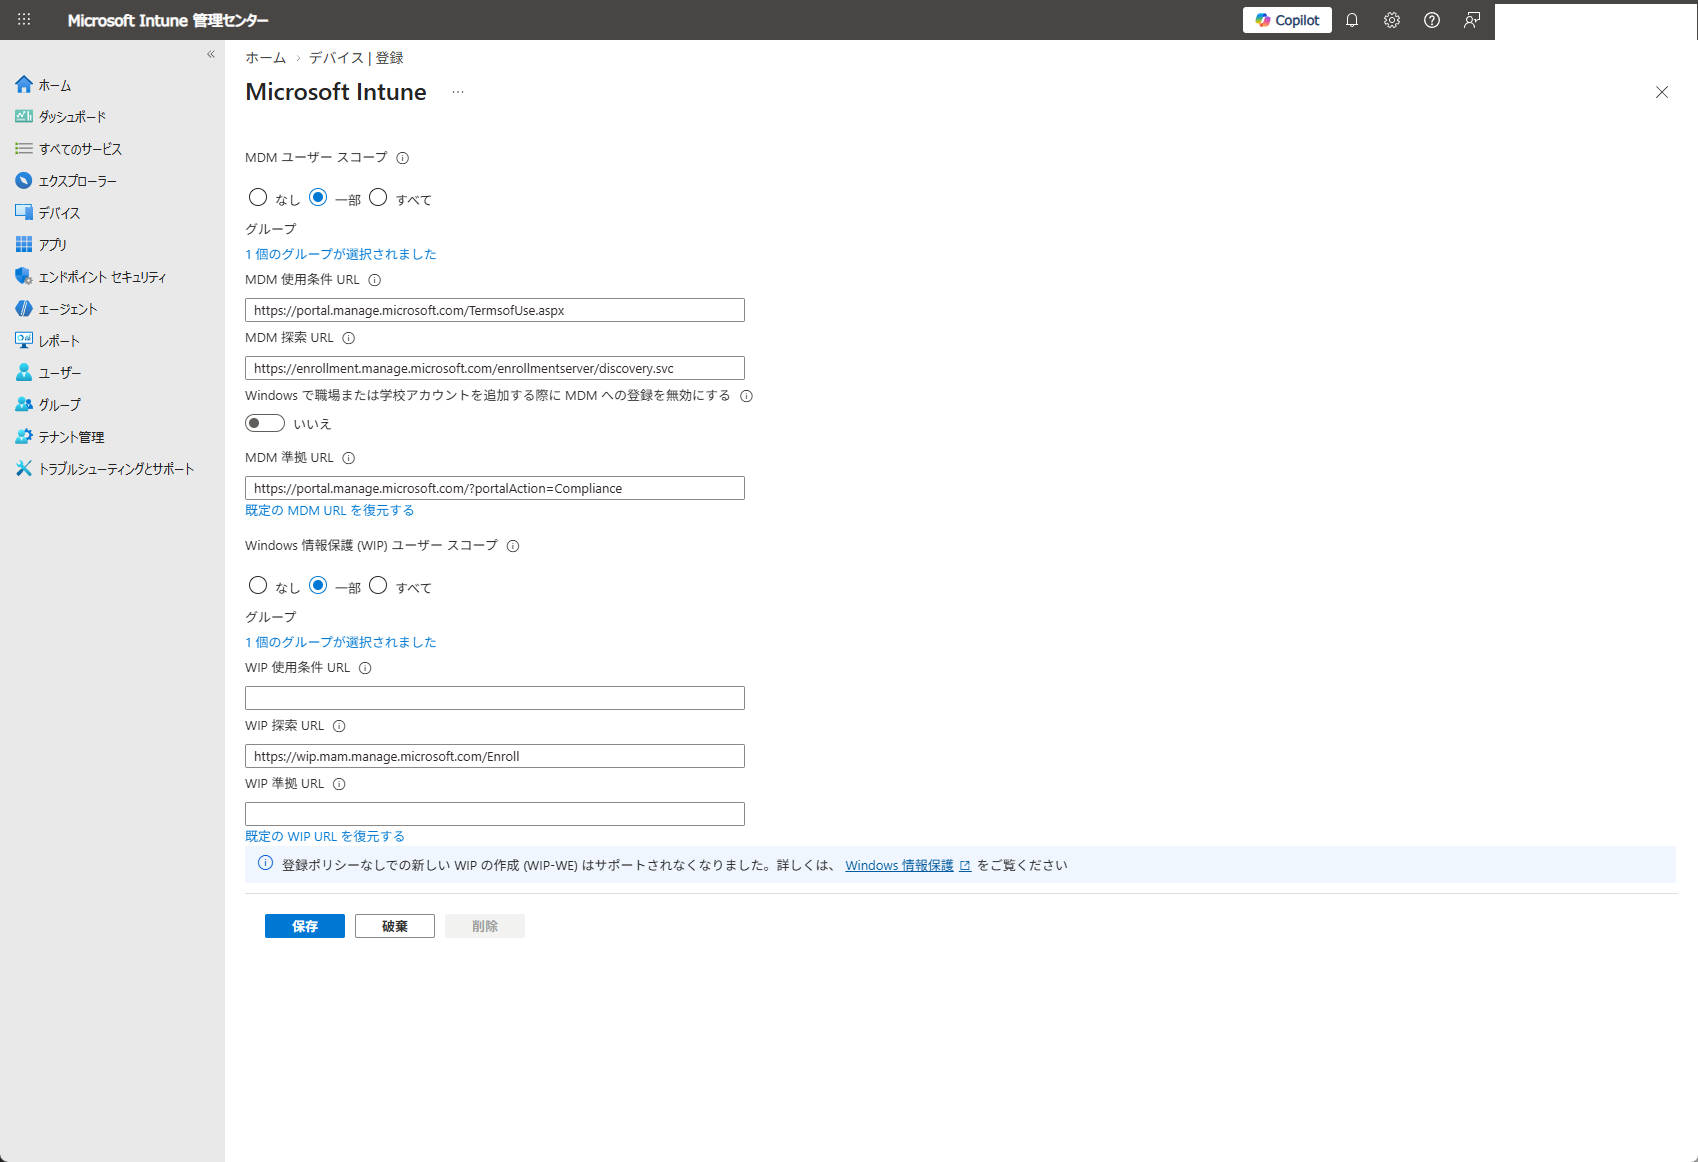1698x1162 pixels.
Task: Go to ホーム using the breadcrumb
Action: click(264, 58)
